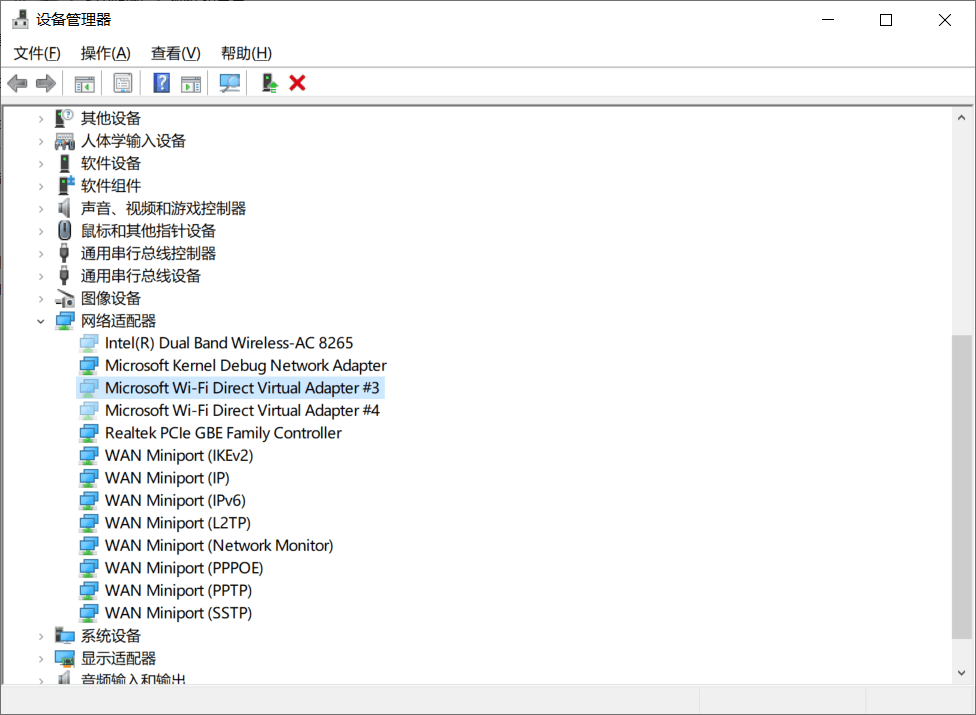Viewport: 976px width, 715px height.
Task: Expand the 显示适配器 node
Action: [40, 658]
